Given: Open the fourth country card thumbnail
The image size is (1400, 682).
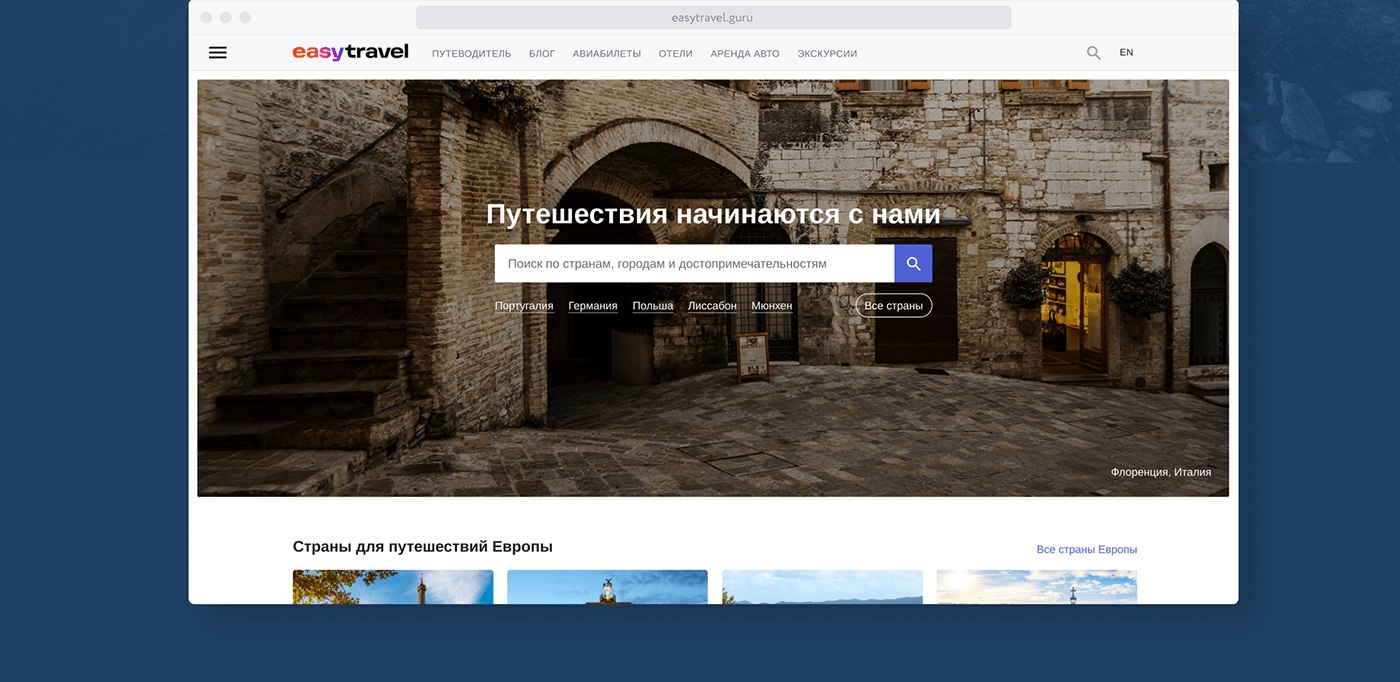Looking at the screenshot, I should [x=1037, y=587].
